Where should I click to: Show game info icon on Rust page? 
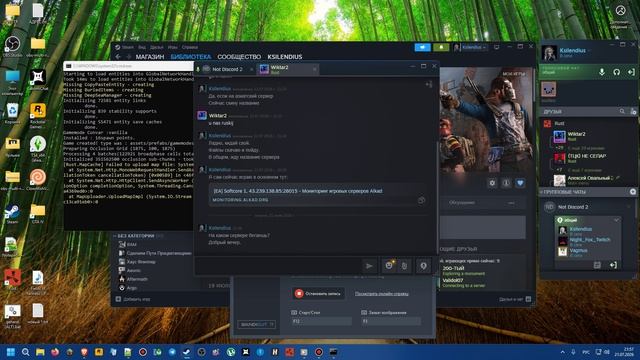(506, 183)
